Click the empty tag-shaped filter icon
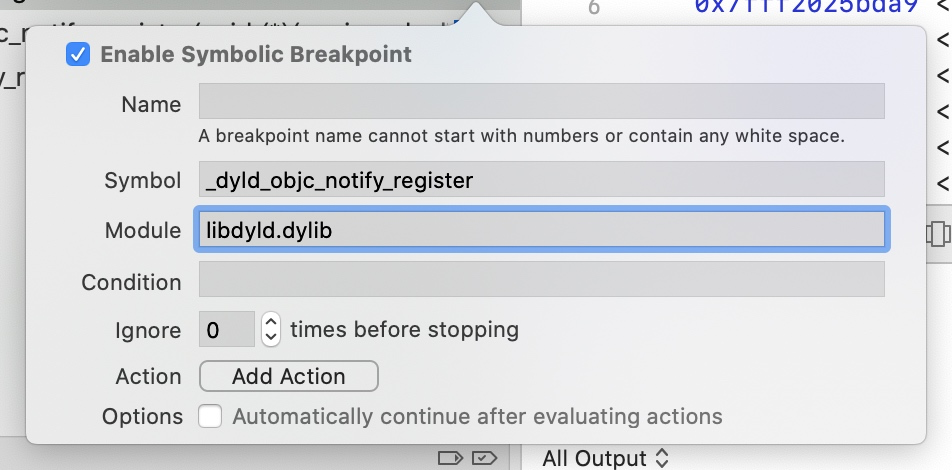The width and height of the screenshot is (952, 470). (451, 458)
